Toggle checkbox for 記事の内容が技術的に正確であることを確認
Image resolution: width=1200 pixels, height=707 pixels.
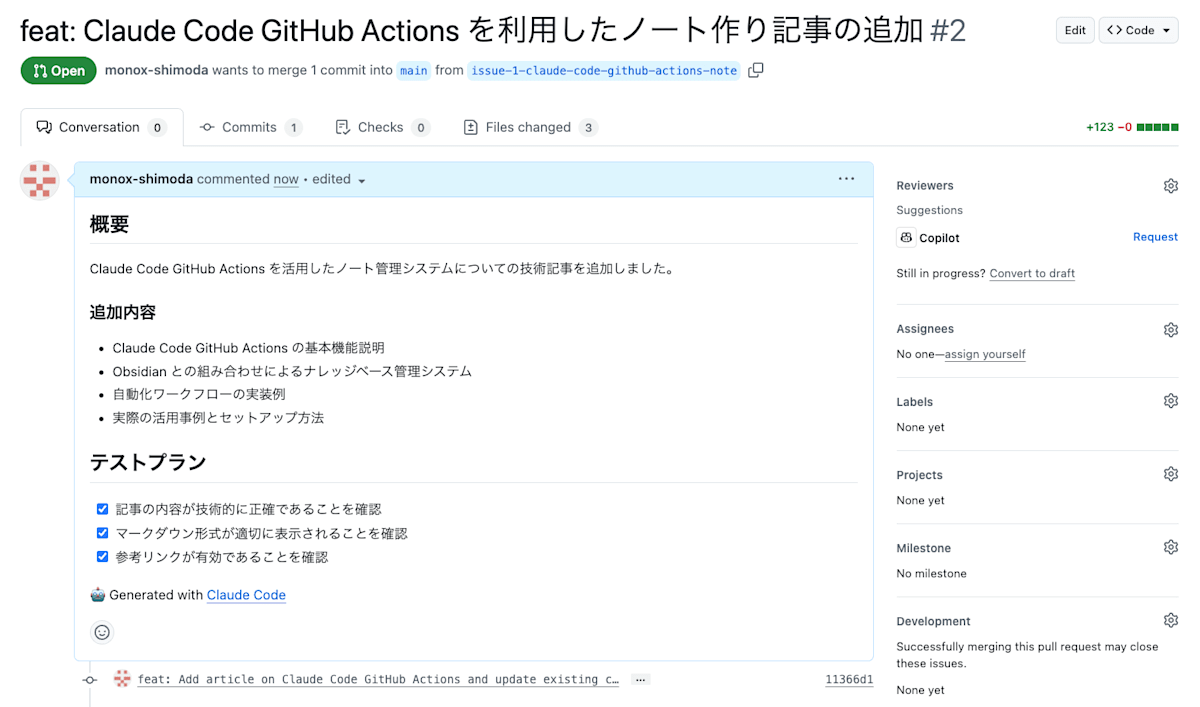(102, 509)
